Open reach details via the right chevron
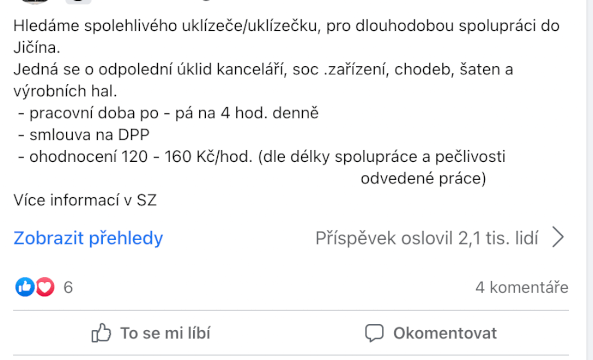Screen dimensions: 593x360 (558, 237)
